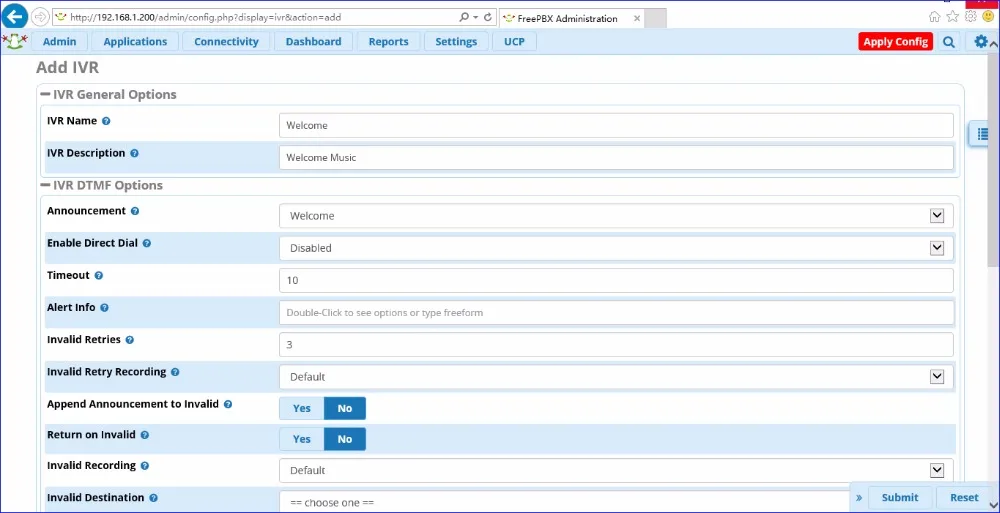Screen dimensions: 1000x513
Task: Open the Settings menu
Action: [x=456, y=41]
